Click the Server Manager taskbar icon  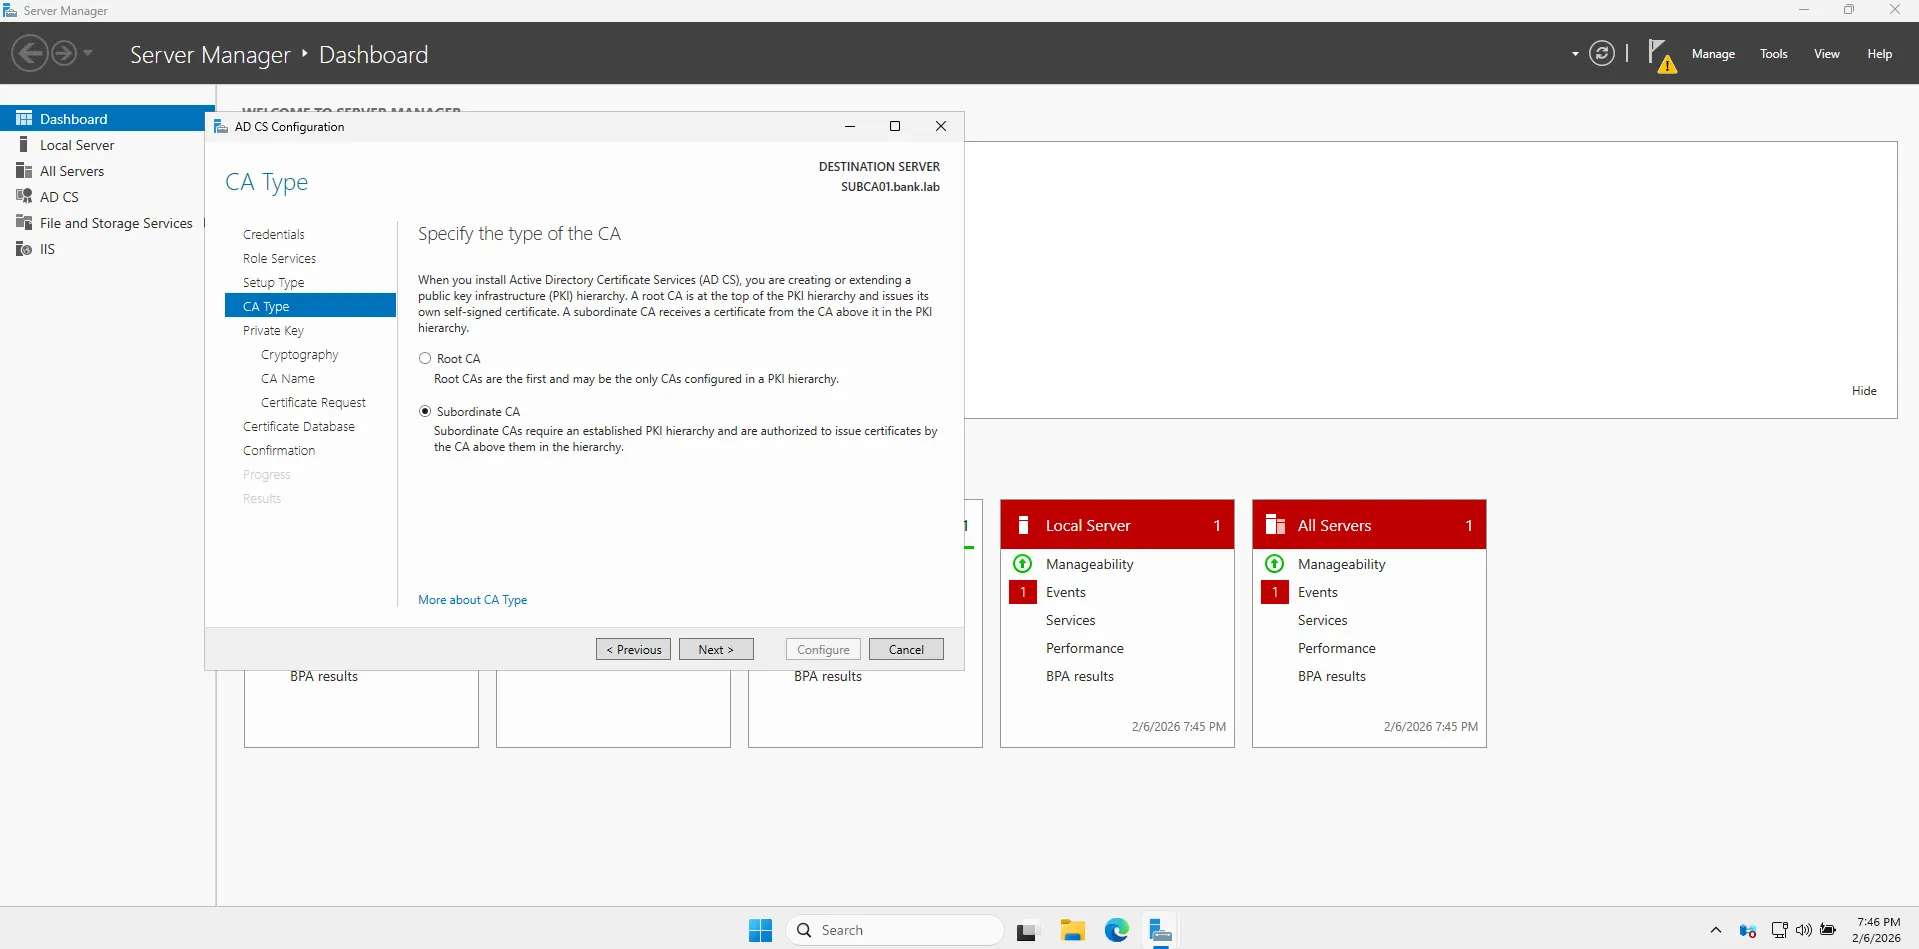tap(1160, 930)
